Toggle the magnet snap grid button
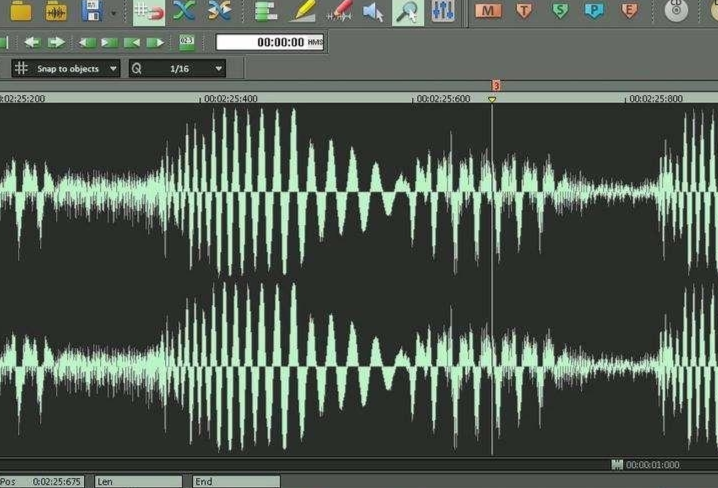The image size is (718, 488). point(149,12)
